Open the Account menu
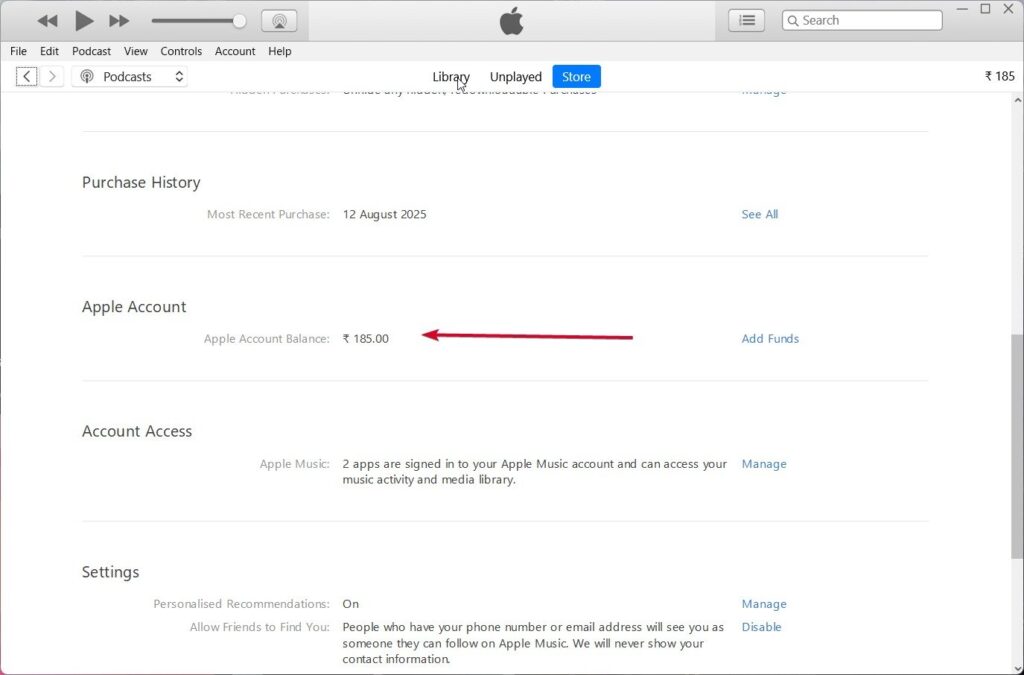 (x=235, y=51)
